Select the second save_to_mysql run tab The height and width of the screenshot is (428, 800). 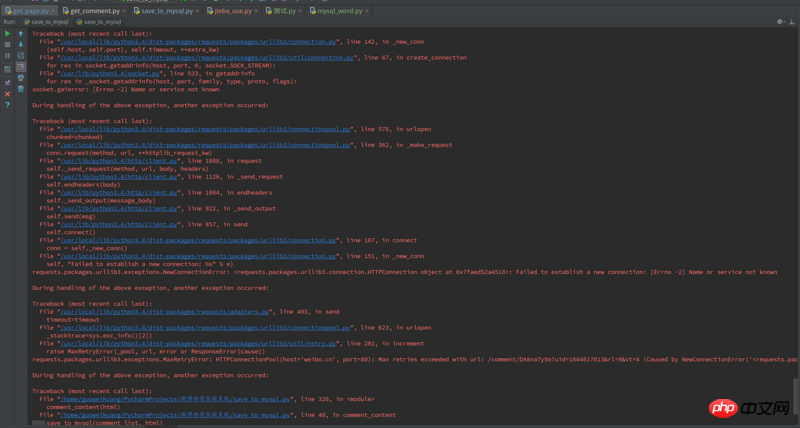coord(100,20)
